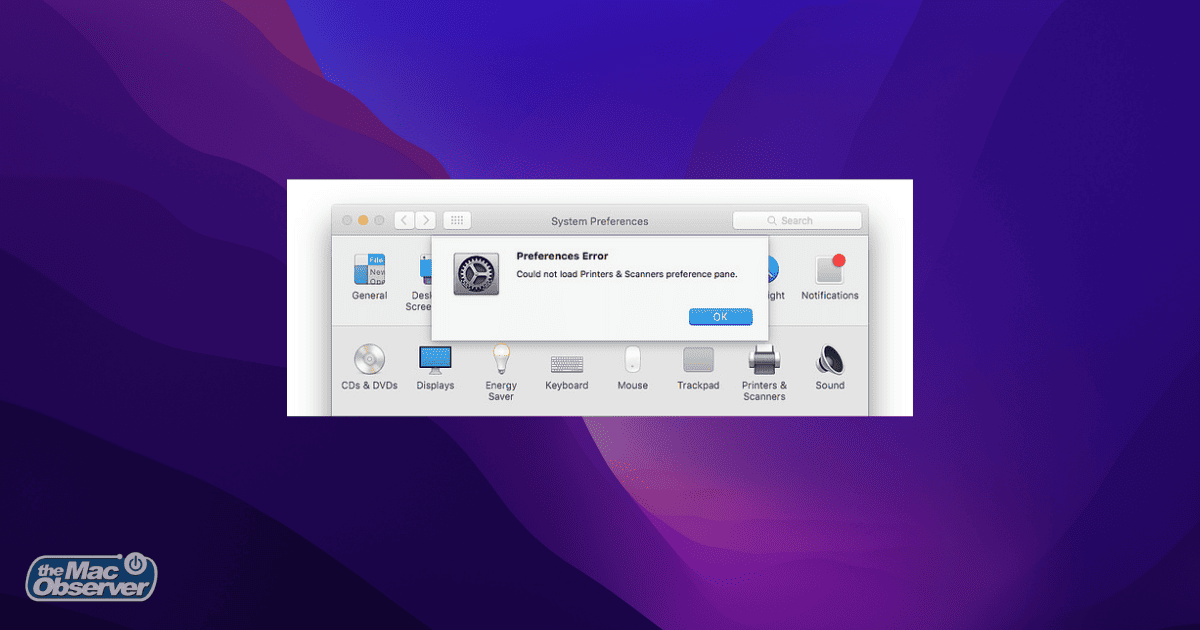This screenshot has height=630, width=1200.
Task: Open Printers & Scanners preferences
Action: coord(764,360)
